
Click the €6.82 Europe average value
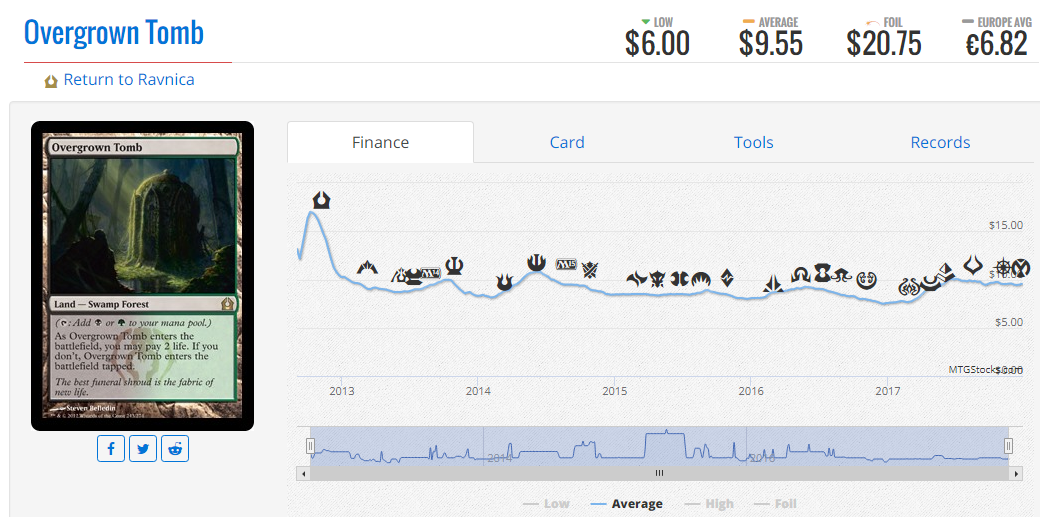(997, 44)
